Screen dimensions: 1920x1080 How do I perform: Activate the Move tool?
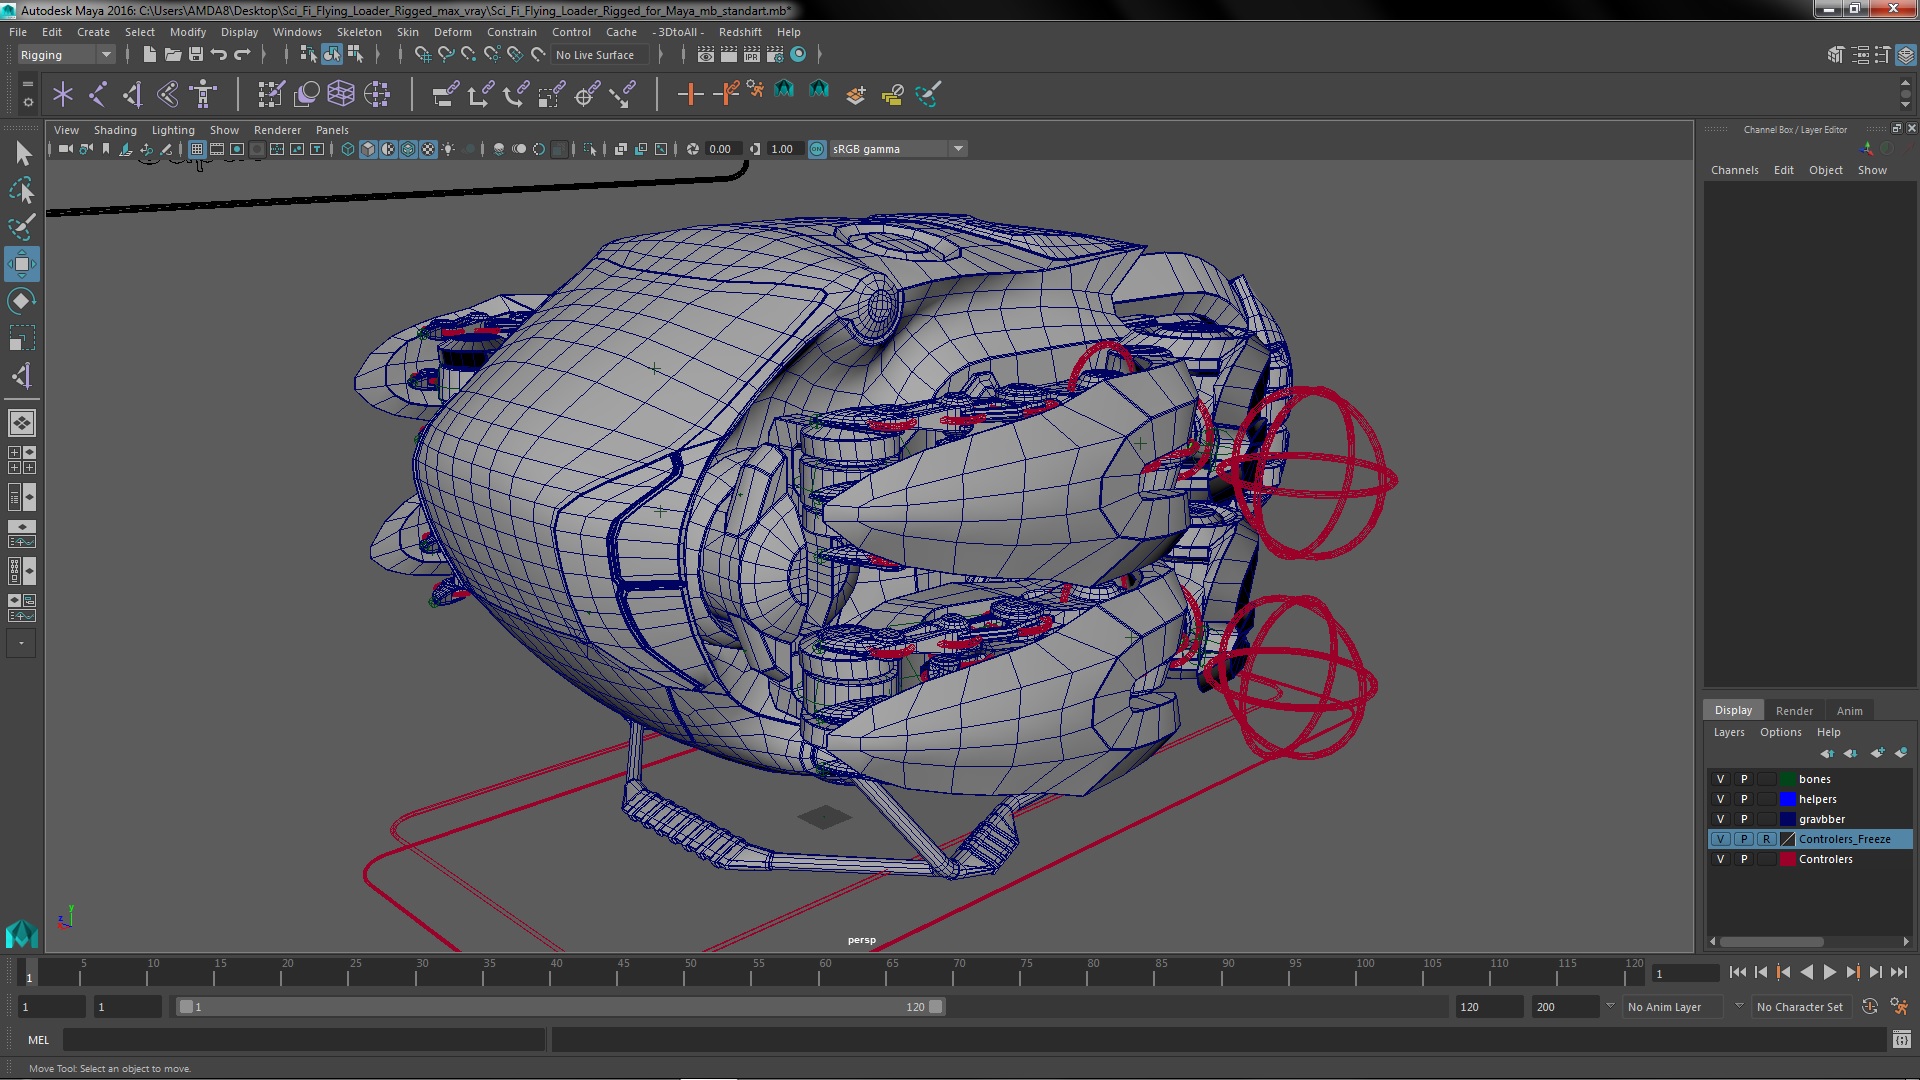pyautogui.click(x=22, y=264)
